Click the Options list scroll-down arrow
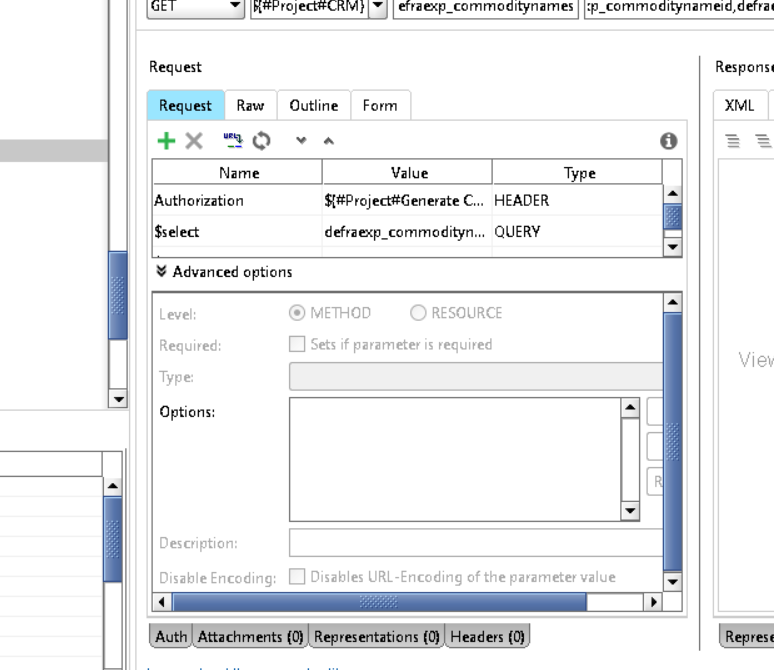This screenshot has width=774, height=670. 630,511
